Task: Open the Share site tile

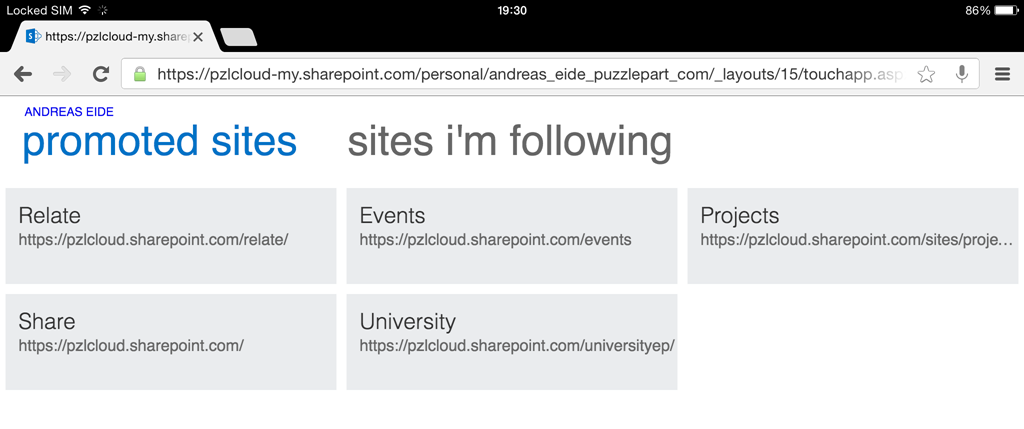Action: click(x=171, y=342)
